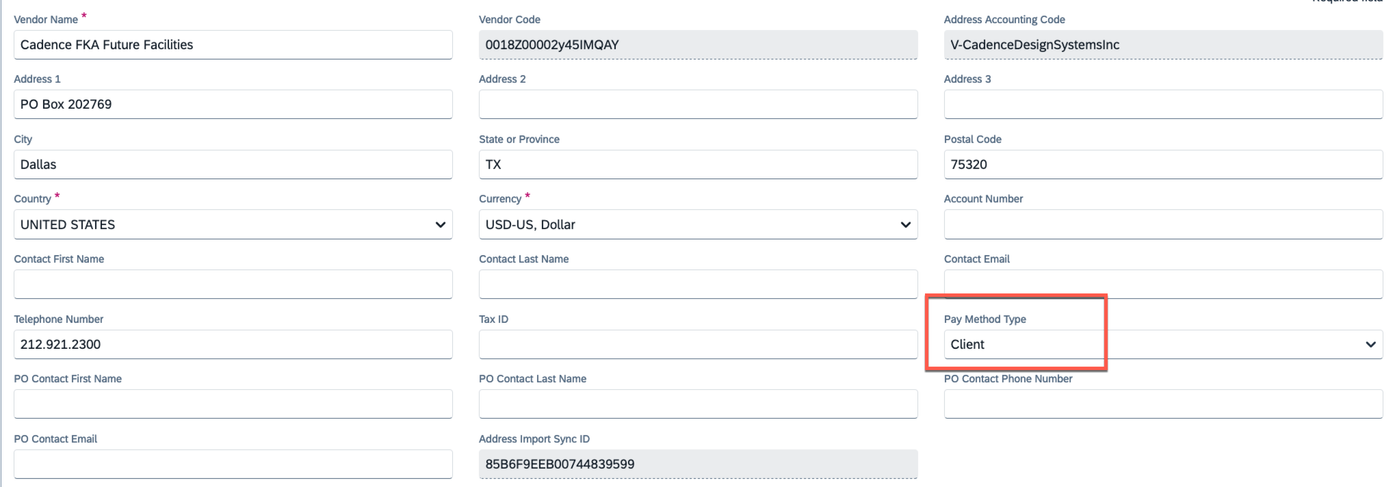
Task: Focus the Telephone Number field
Action: point(233,344)
